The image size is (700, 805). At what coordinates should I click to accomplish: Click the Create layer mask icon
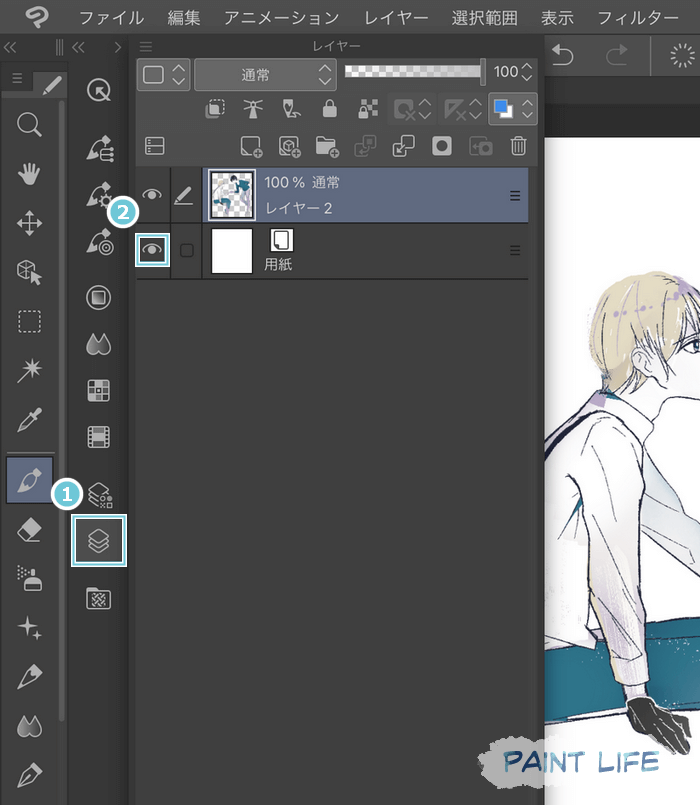[x=442, y=146]
